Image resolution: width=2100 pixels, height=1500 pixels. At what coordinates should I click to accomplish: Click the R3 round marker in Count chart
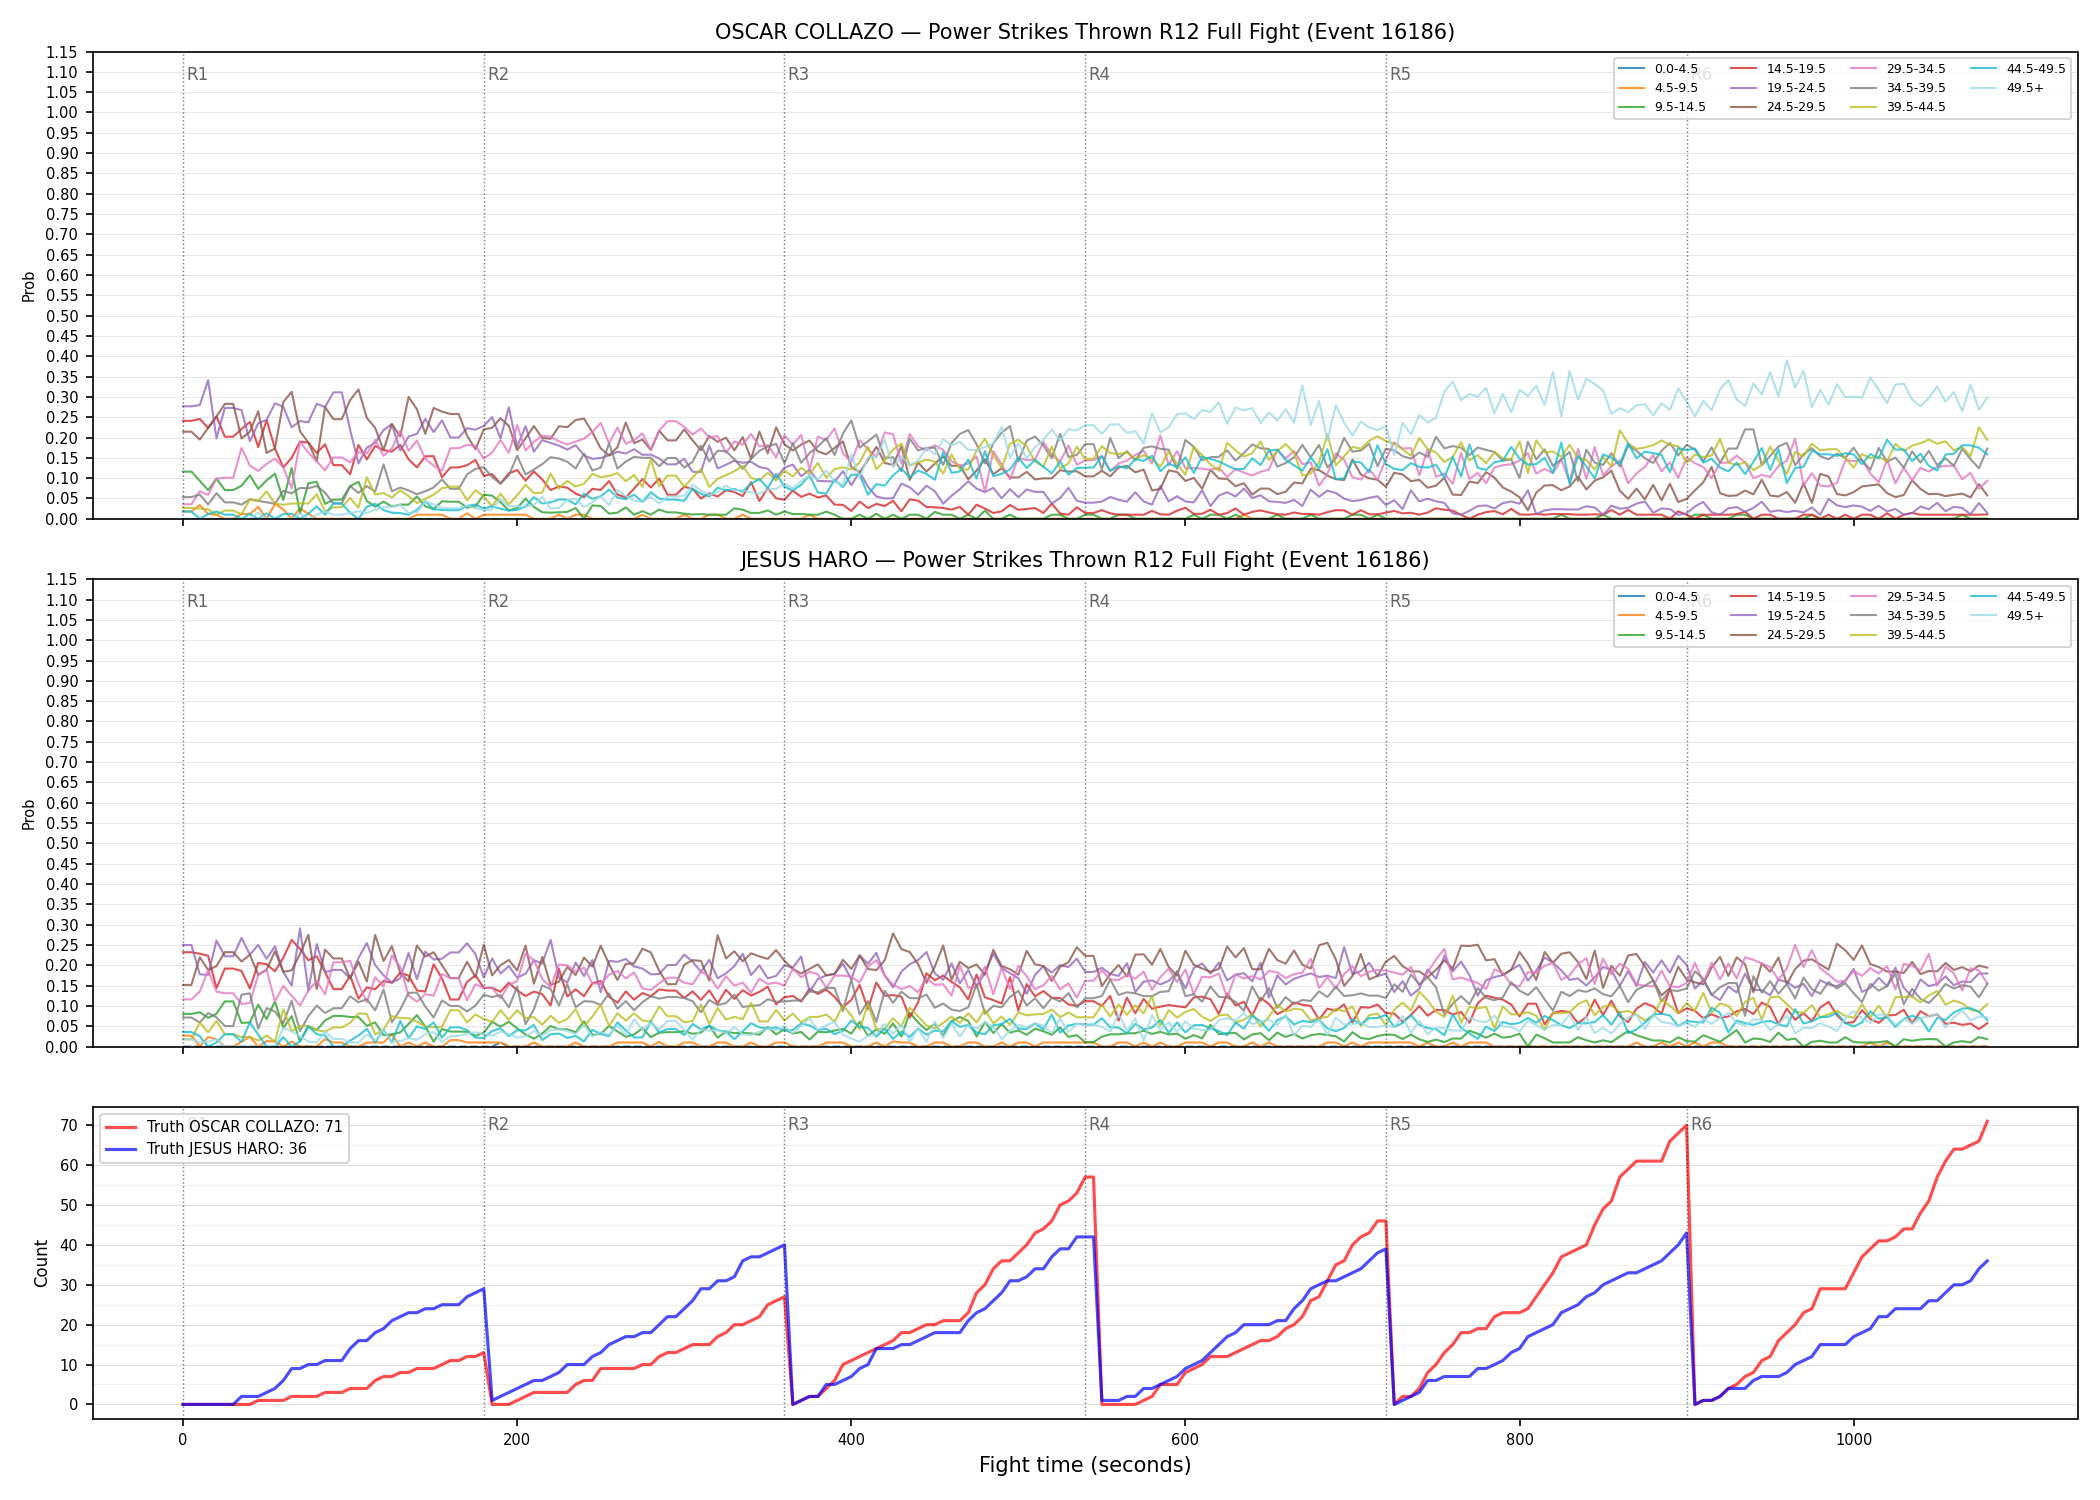[798, 1124]
